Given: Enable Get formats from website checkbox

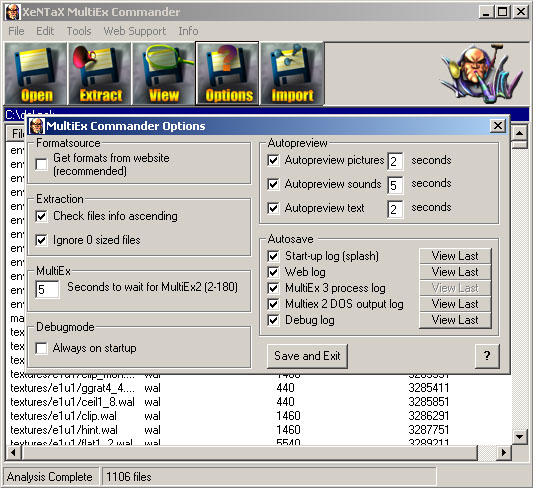Looking at the screenshot, I should (x=41, y=164).
